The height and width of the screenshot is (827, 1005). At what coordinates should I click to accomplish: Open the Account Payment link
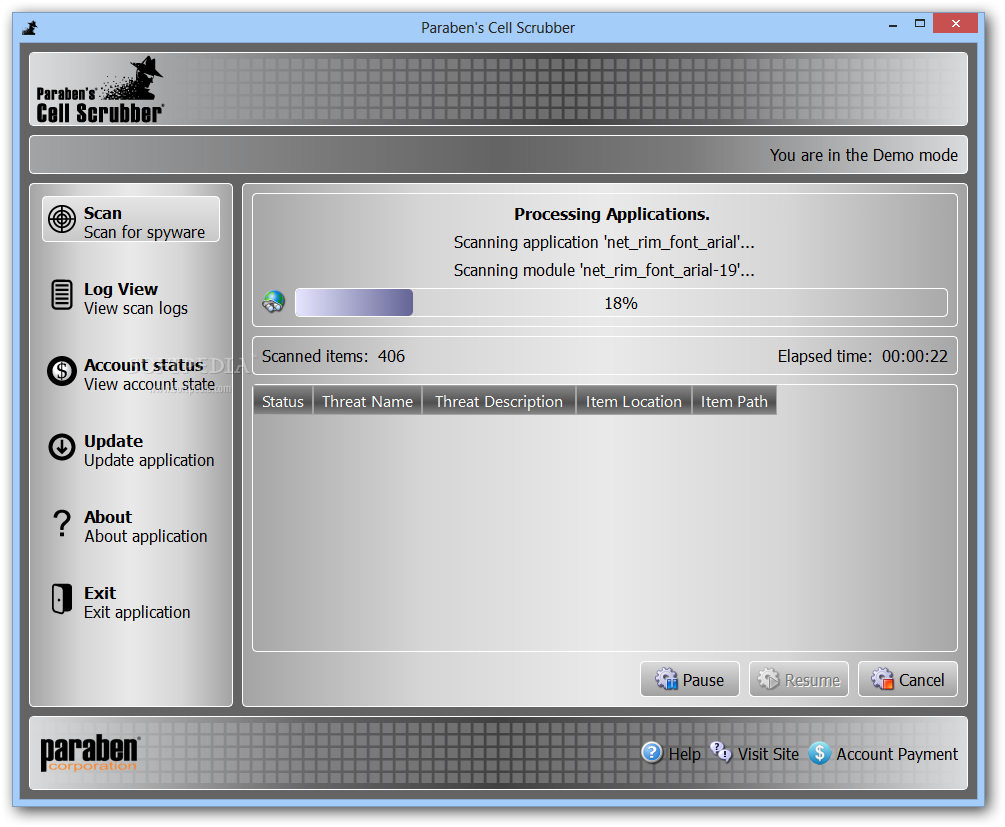(x=897, y=755)
